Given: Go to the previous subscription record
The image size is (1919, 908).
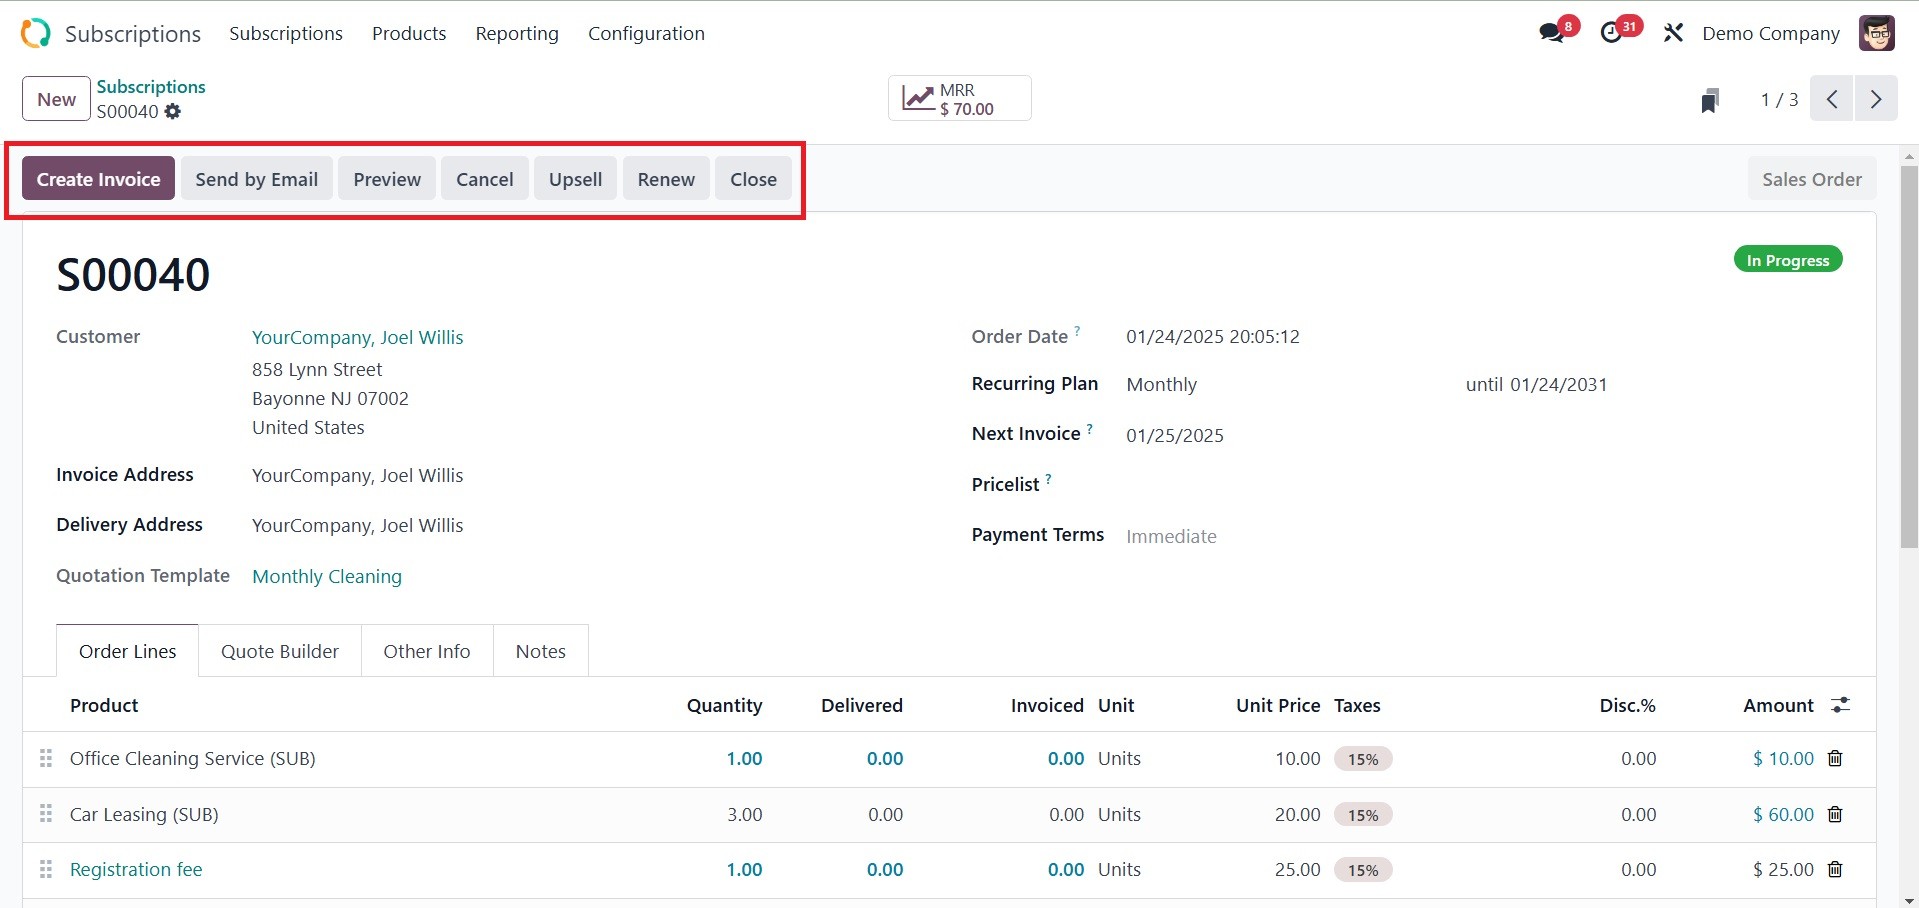Looking at the screenshot, I should point(1832,99).
